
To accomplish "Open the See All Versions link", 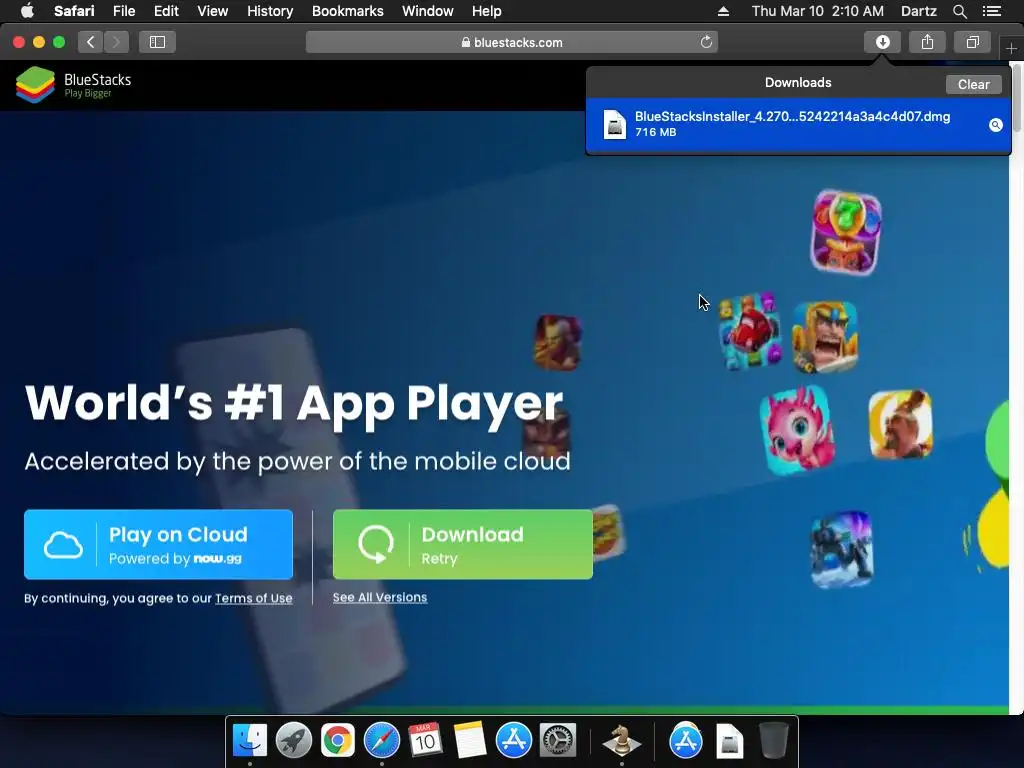I will (380, 598).
